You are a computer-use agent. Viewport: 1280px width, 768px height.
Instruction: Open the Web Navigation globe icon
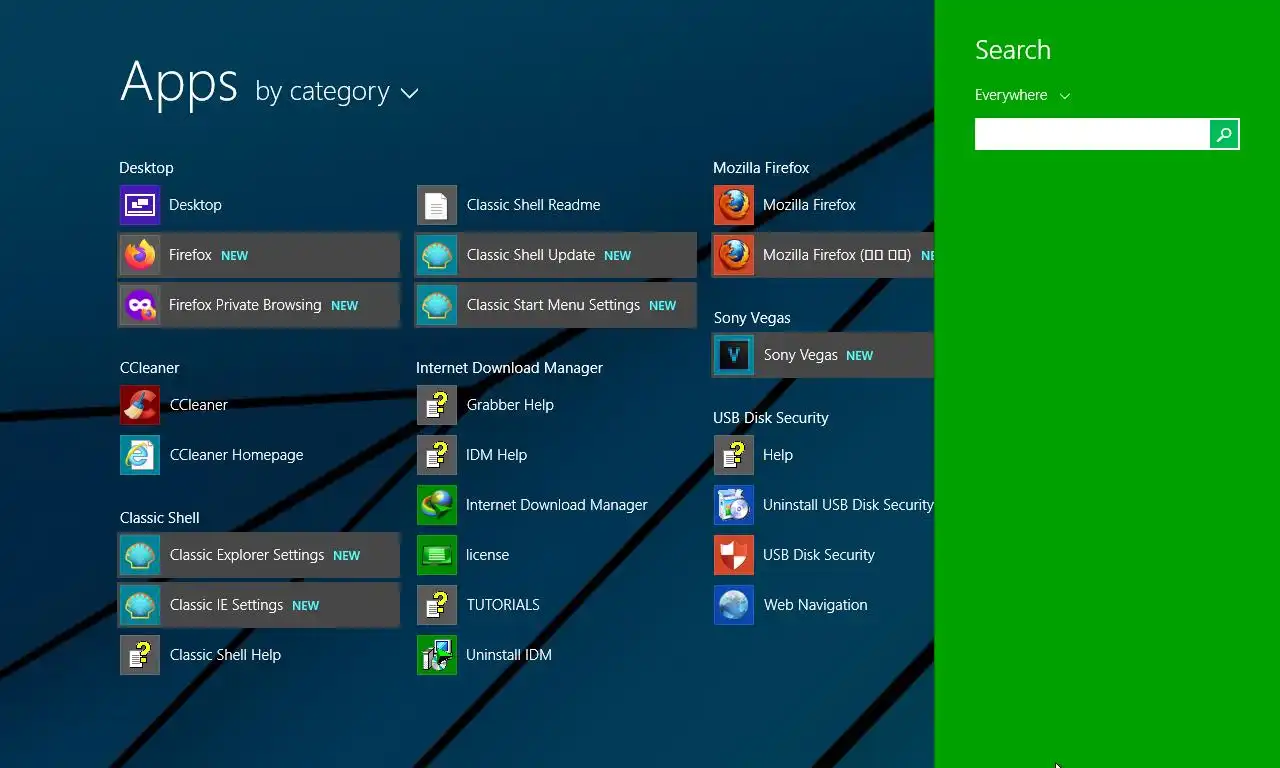pos(734,605)
